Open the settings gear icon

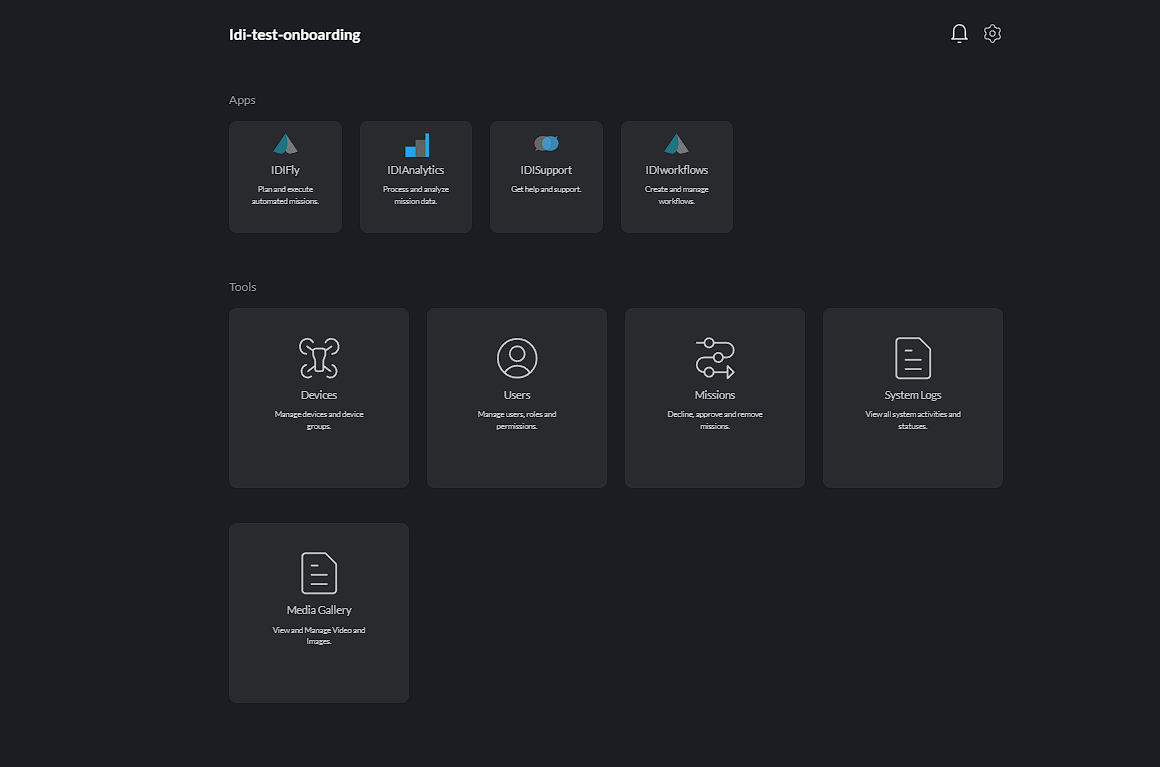992,33
